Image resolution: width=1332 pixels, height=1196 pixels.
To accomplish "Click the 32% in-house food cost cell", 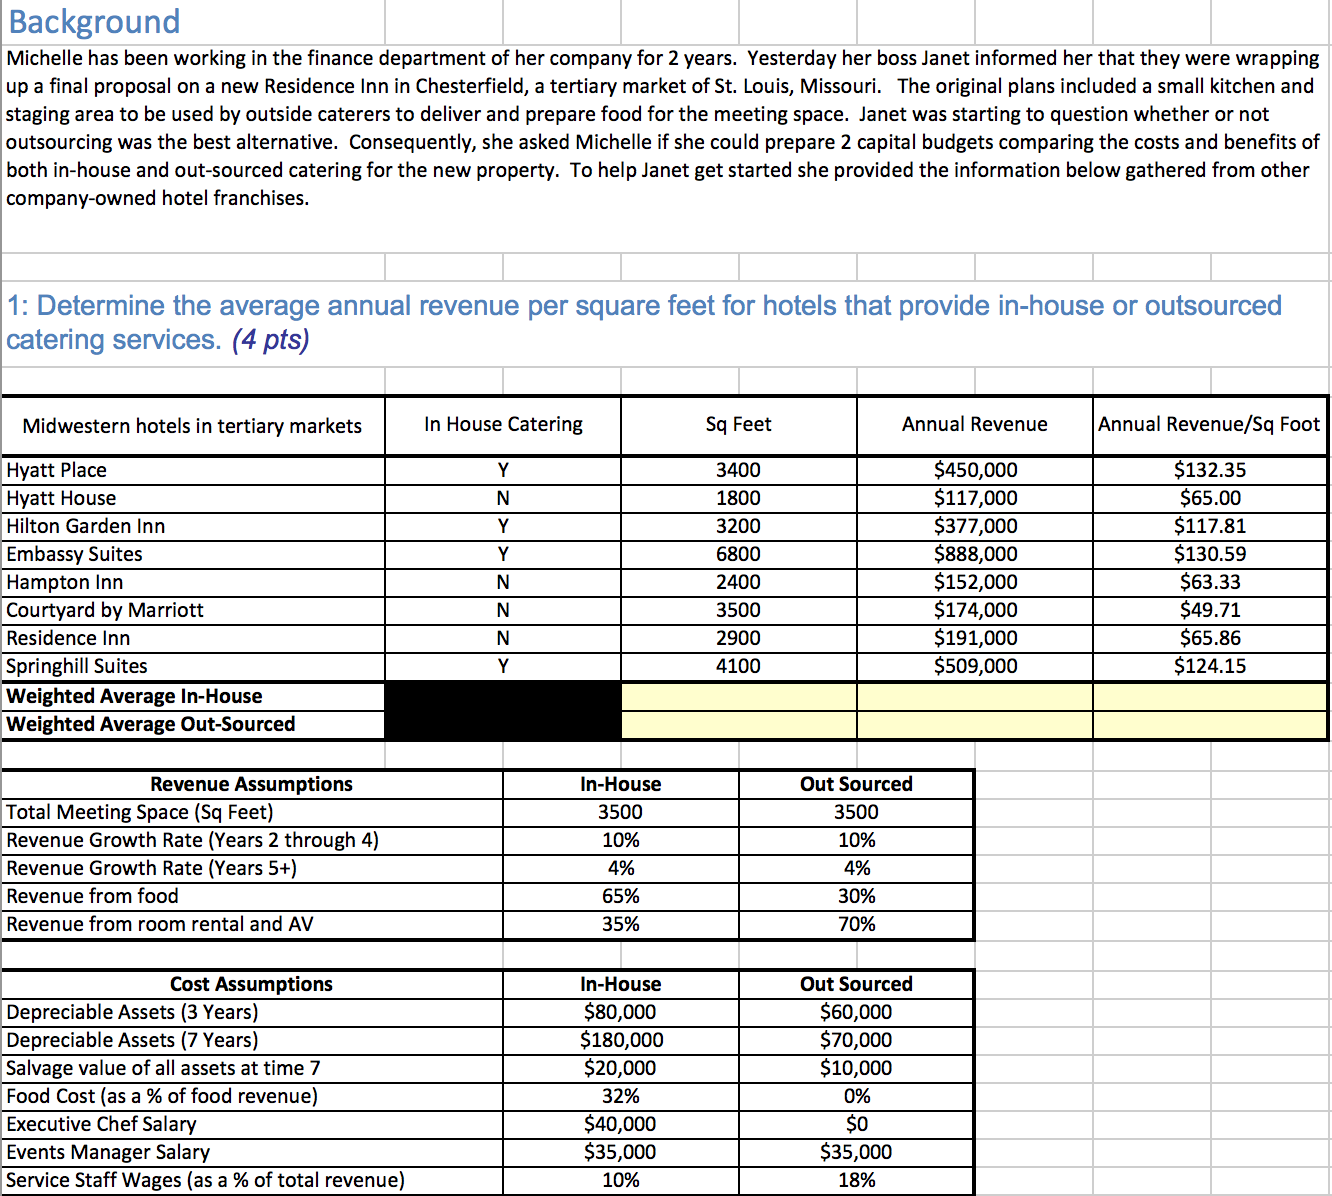I will point(621,1096).
